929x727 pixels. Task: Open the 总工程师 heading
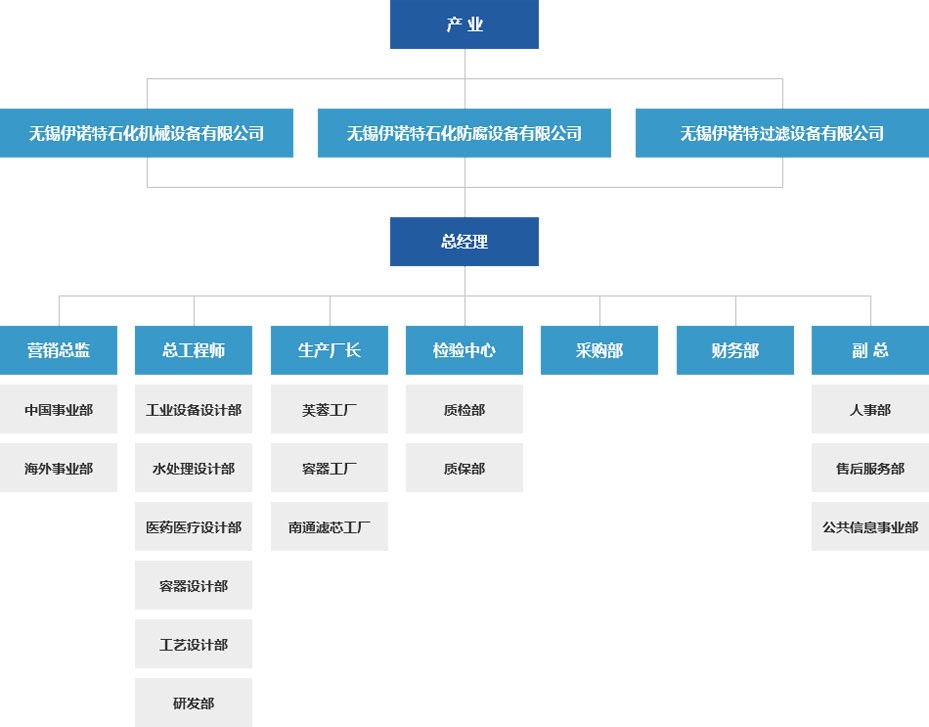194,350
